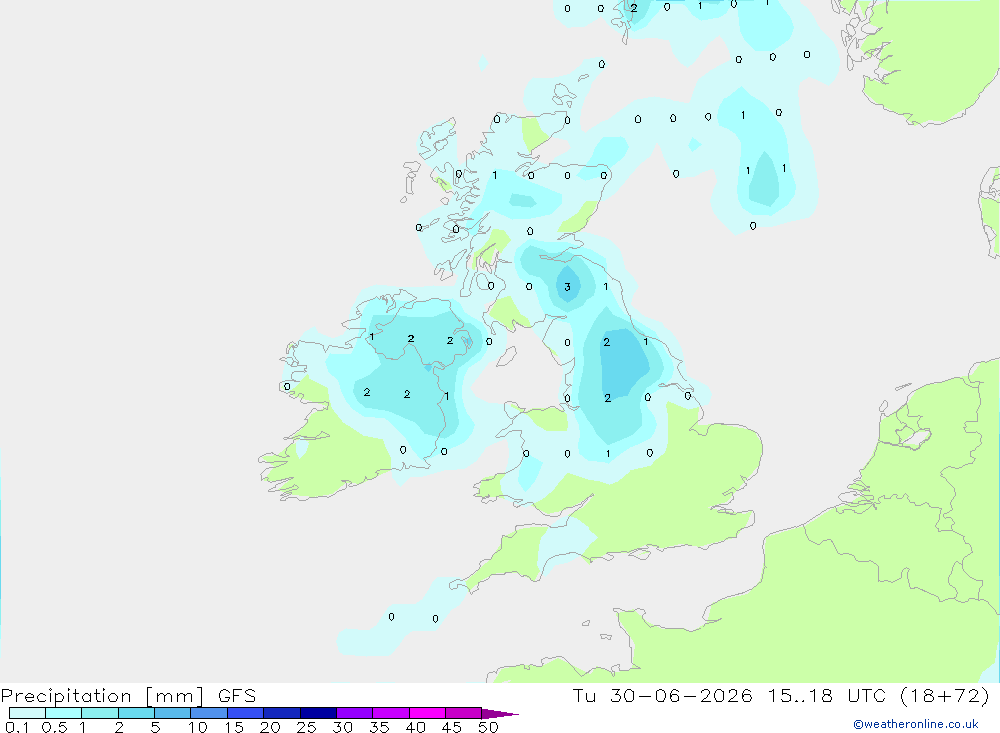Open the weatheronline.co.uk copyright link
Image resolution: width=1000 pixels, height=733 pixels.
tap(916, 724)
